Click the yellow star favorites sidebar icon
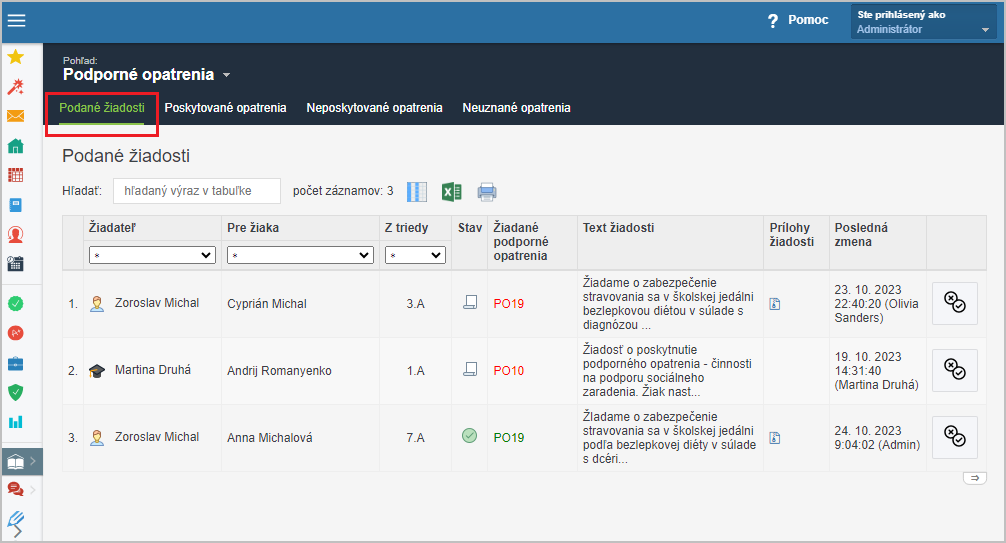This screenshot has height=543, width=1006. 15,56
